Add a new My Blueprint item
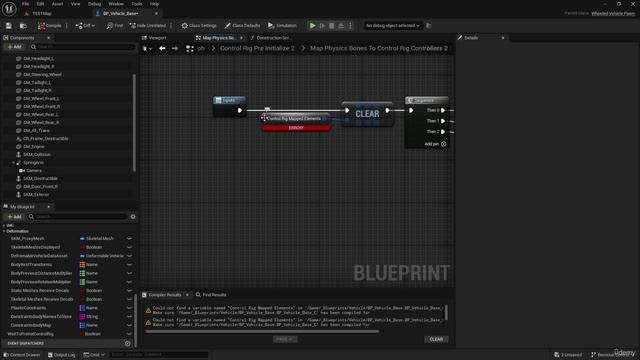Image resolution: width=640 pixels, height=360 pixels. tap(14, 217)
